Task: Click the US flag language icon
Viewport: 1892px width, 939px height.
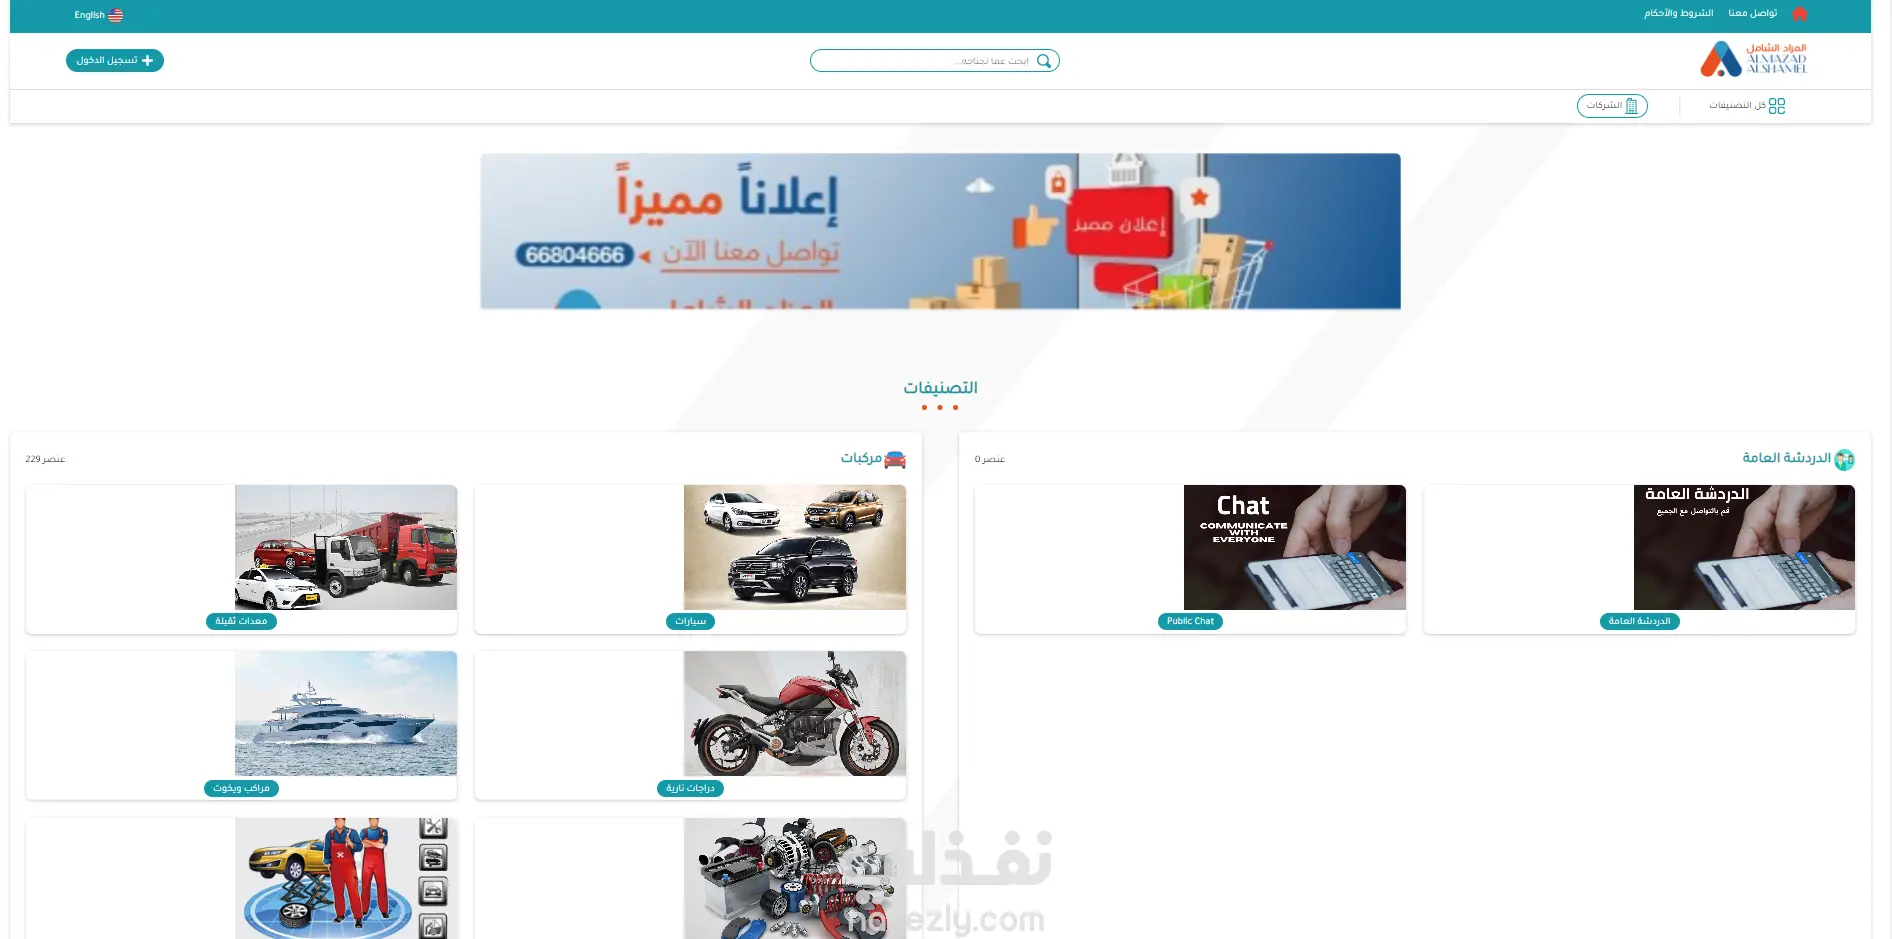Action: tap(116, 15)
